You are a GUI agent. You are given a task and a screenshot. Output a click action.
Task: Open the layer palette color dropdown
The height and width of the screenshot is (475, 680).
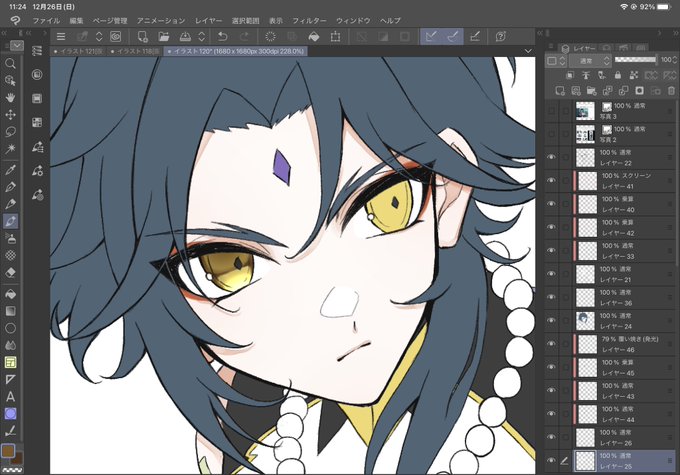556,61
